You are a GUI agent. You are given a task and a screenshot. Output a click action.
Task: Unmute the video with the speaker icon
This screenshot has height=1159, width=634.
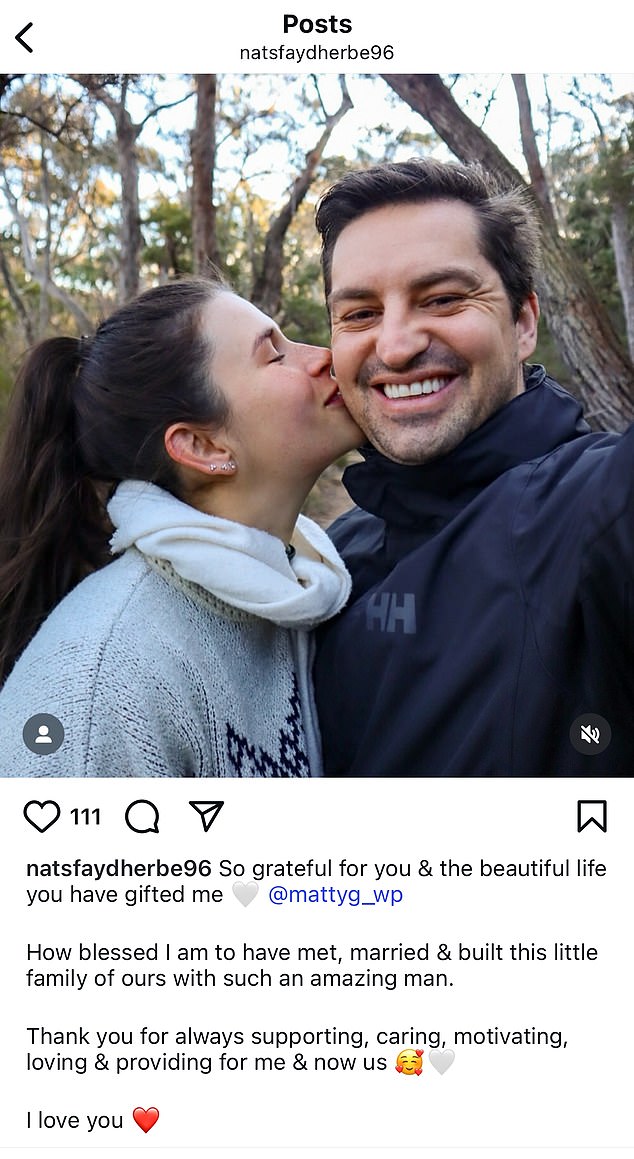[590, 734]
